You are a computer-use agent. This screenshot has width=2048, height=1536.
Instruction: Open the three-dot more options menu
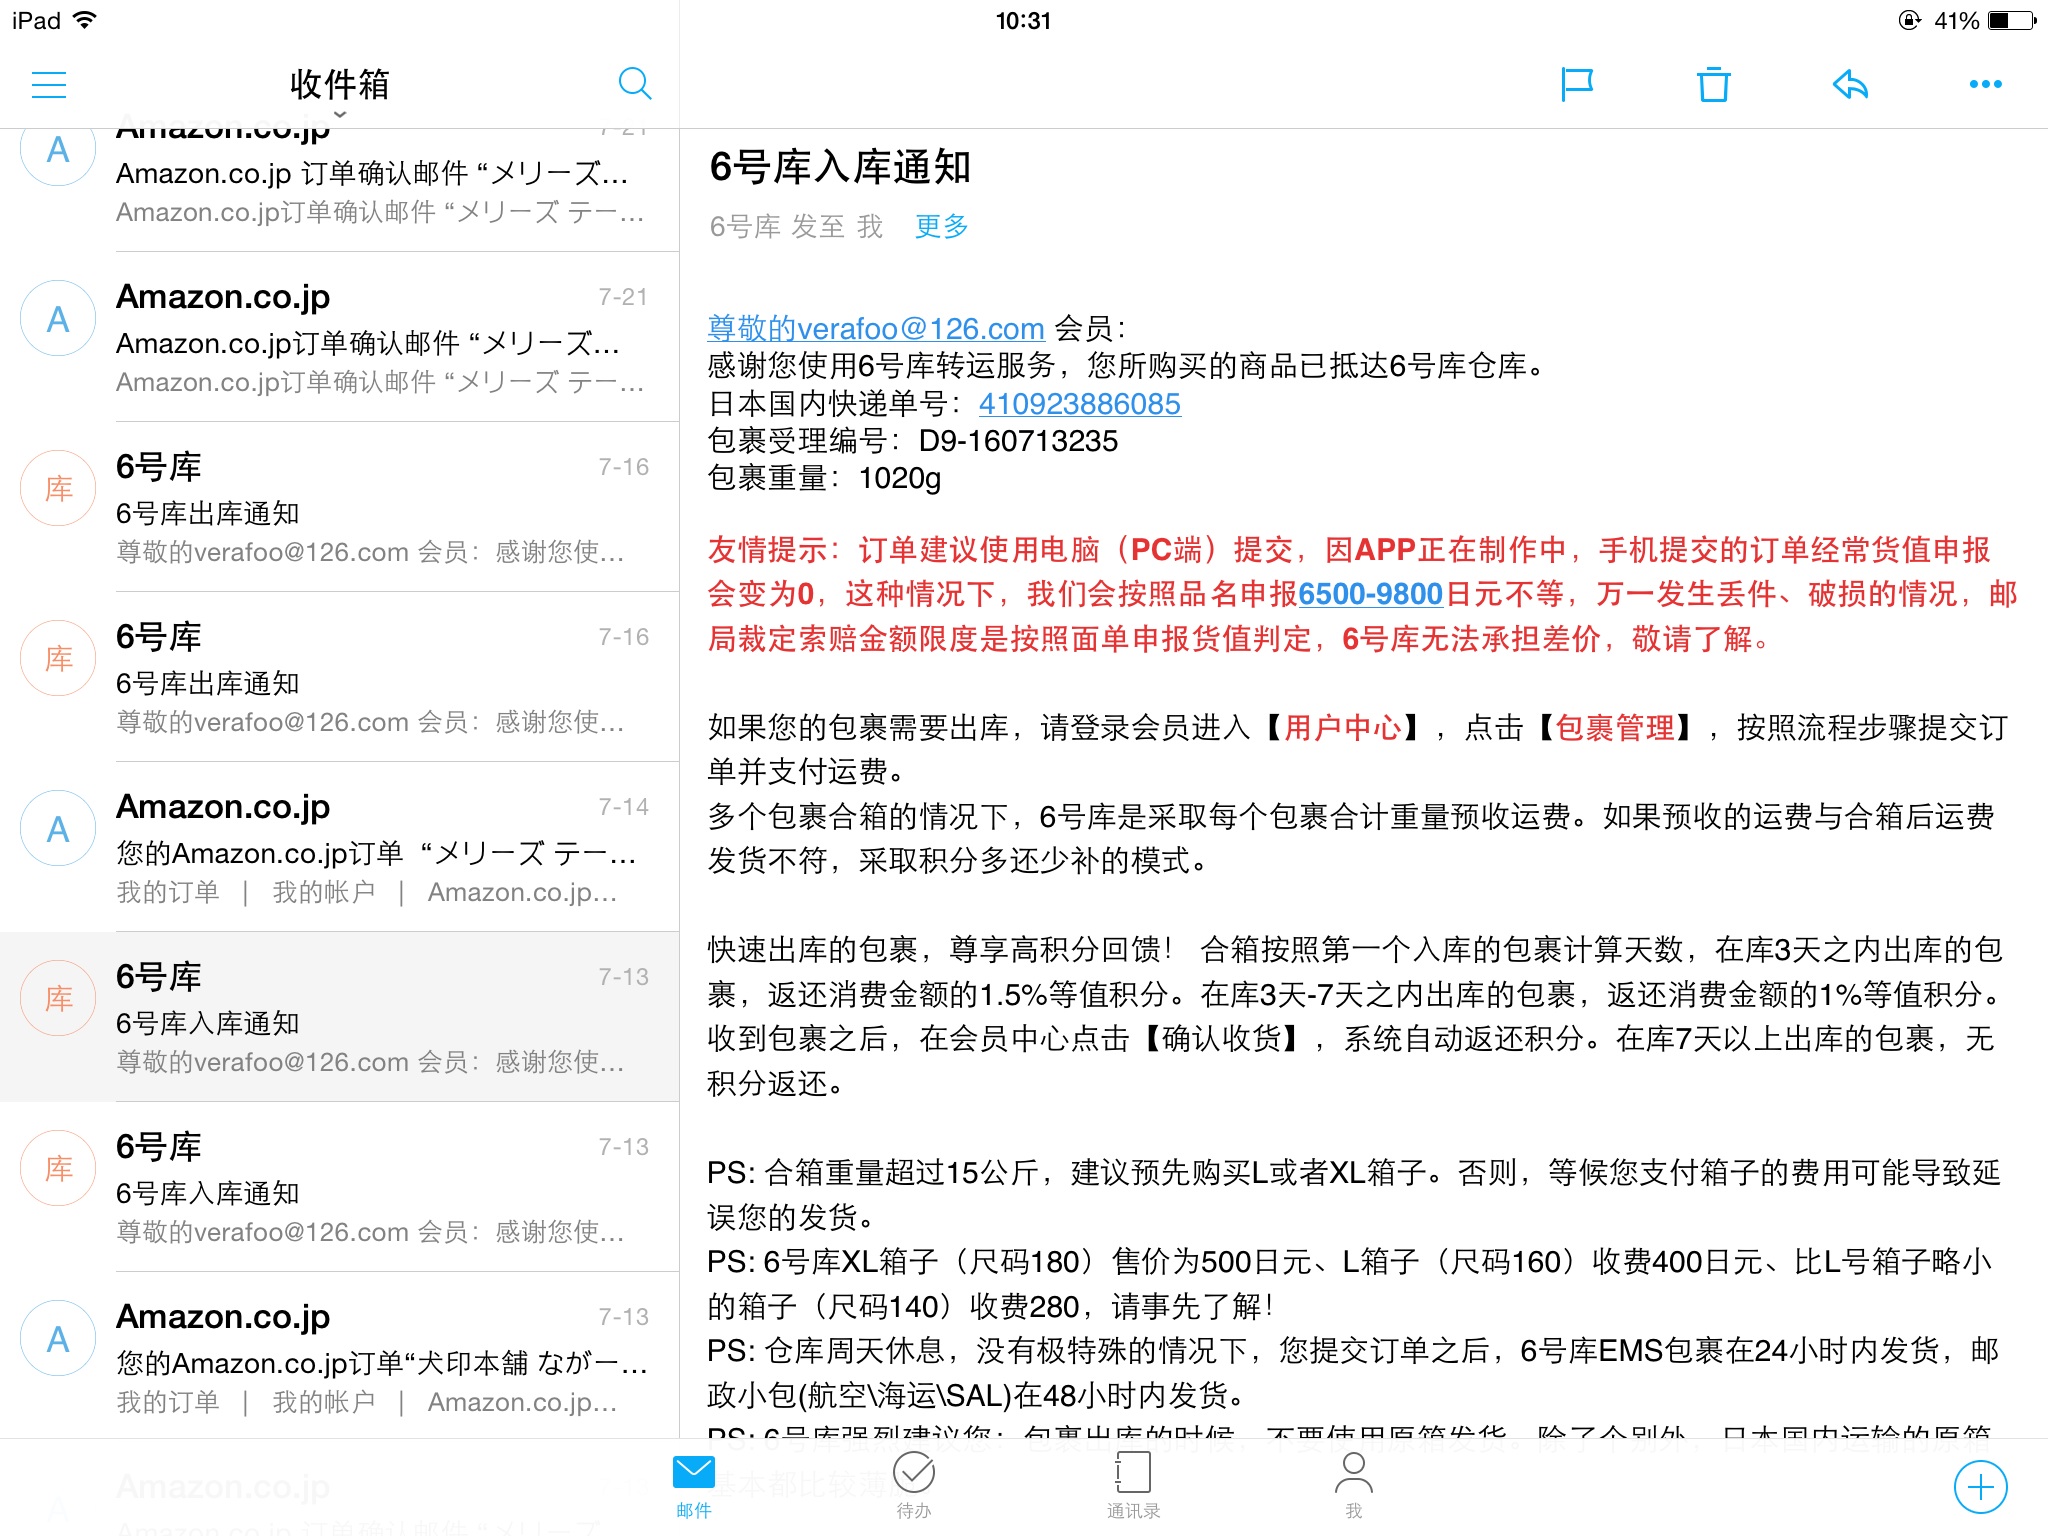pos(1985,84)
